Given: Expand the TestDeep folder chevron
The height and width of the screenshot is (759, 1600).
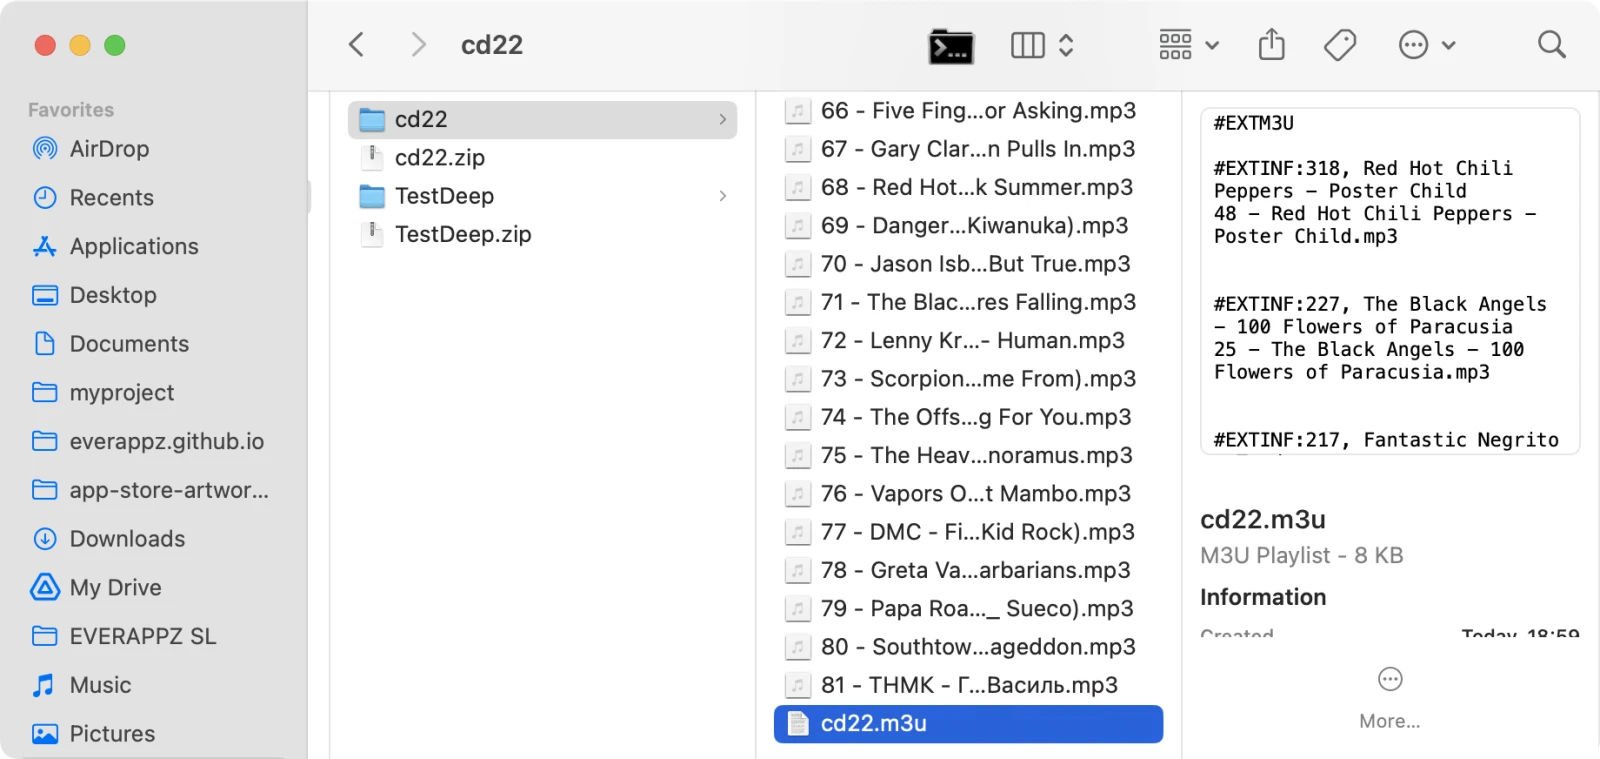Looking at the screenshot, I should pos(722,196).
